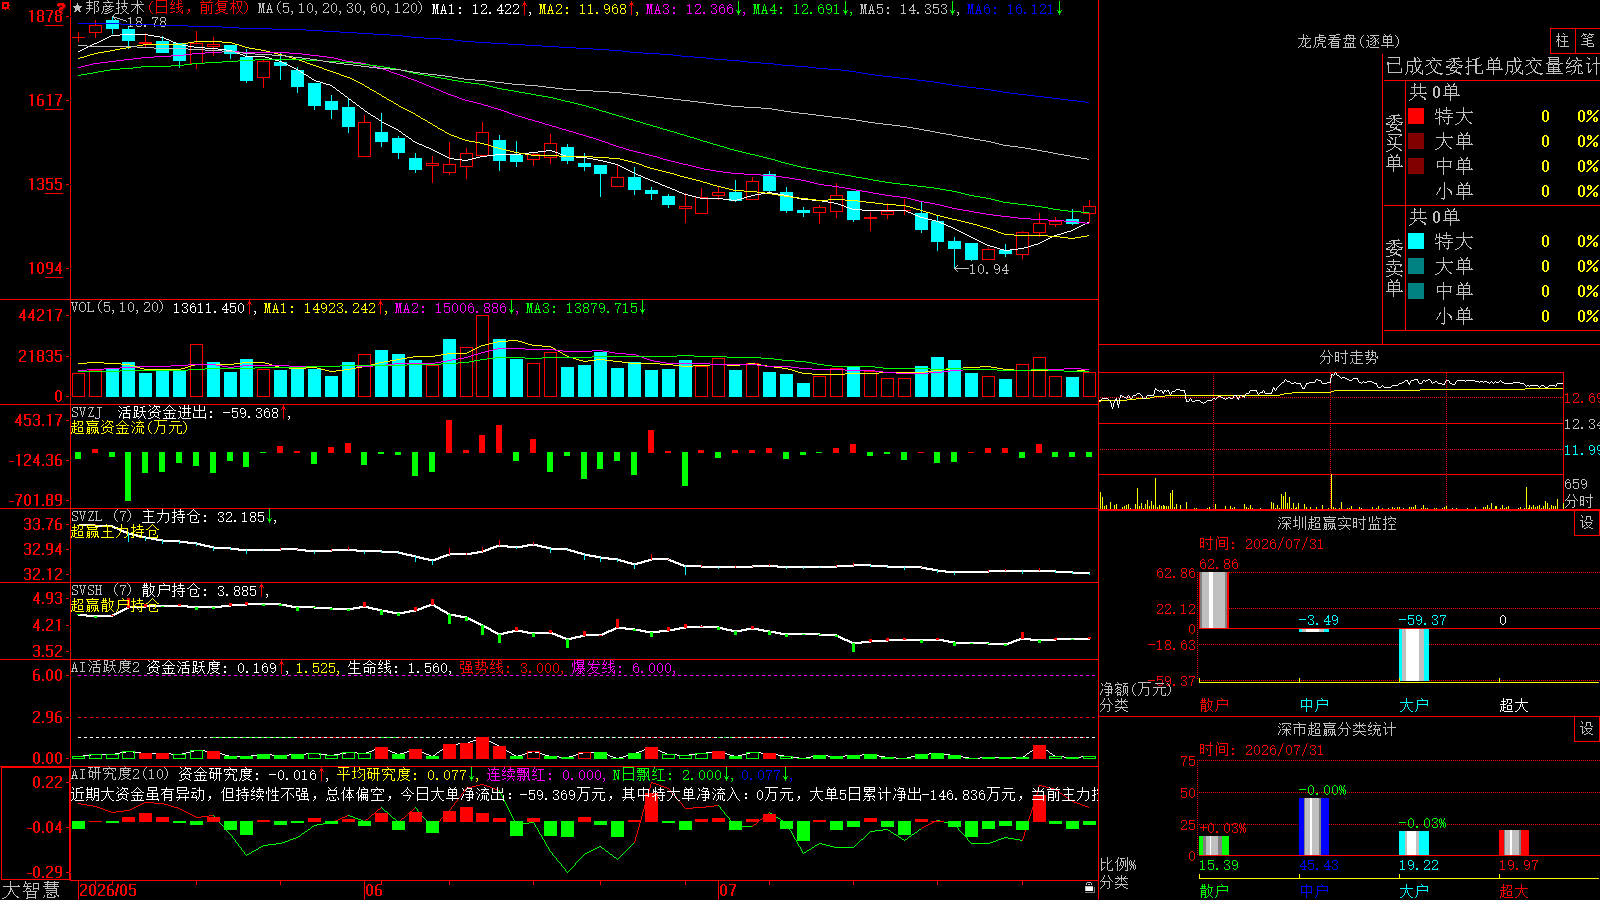The width and height of the screenshot is (1600, 900).
Task: Click the 散户持仓: 3.885 value
Action: click(200, 591)
